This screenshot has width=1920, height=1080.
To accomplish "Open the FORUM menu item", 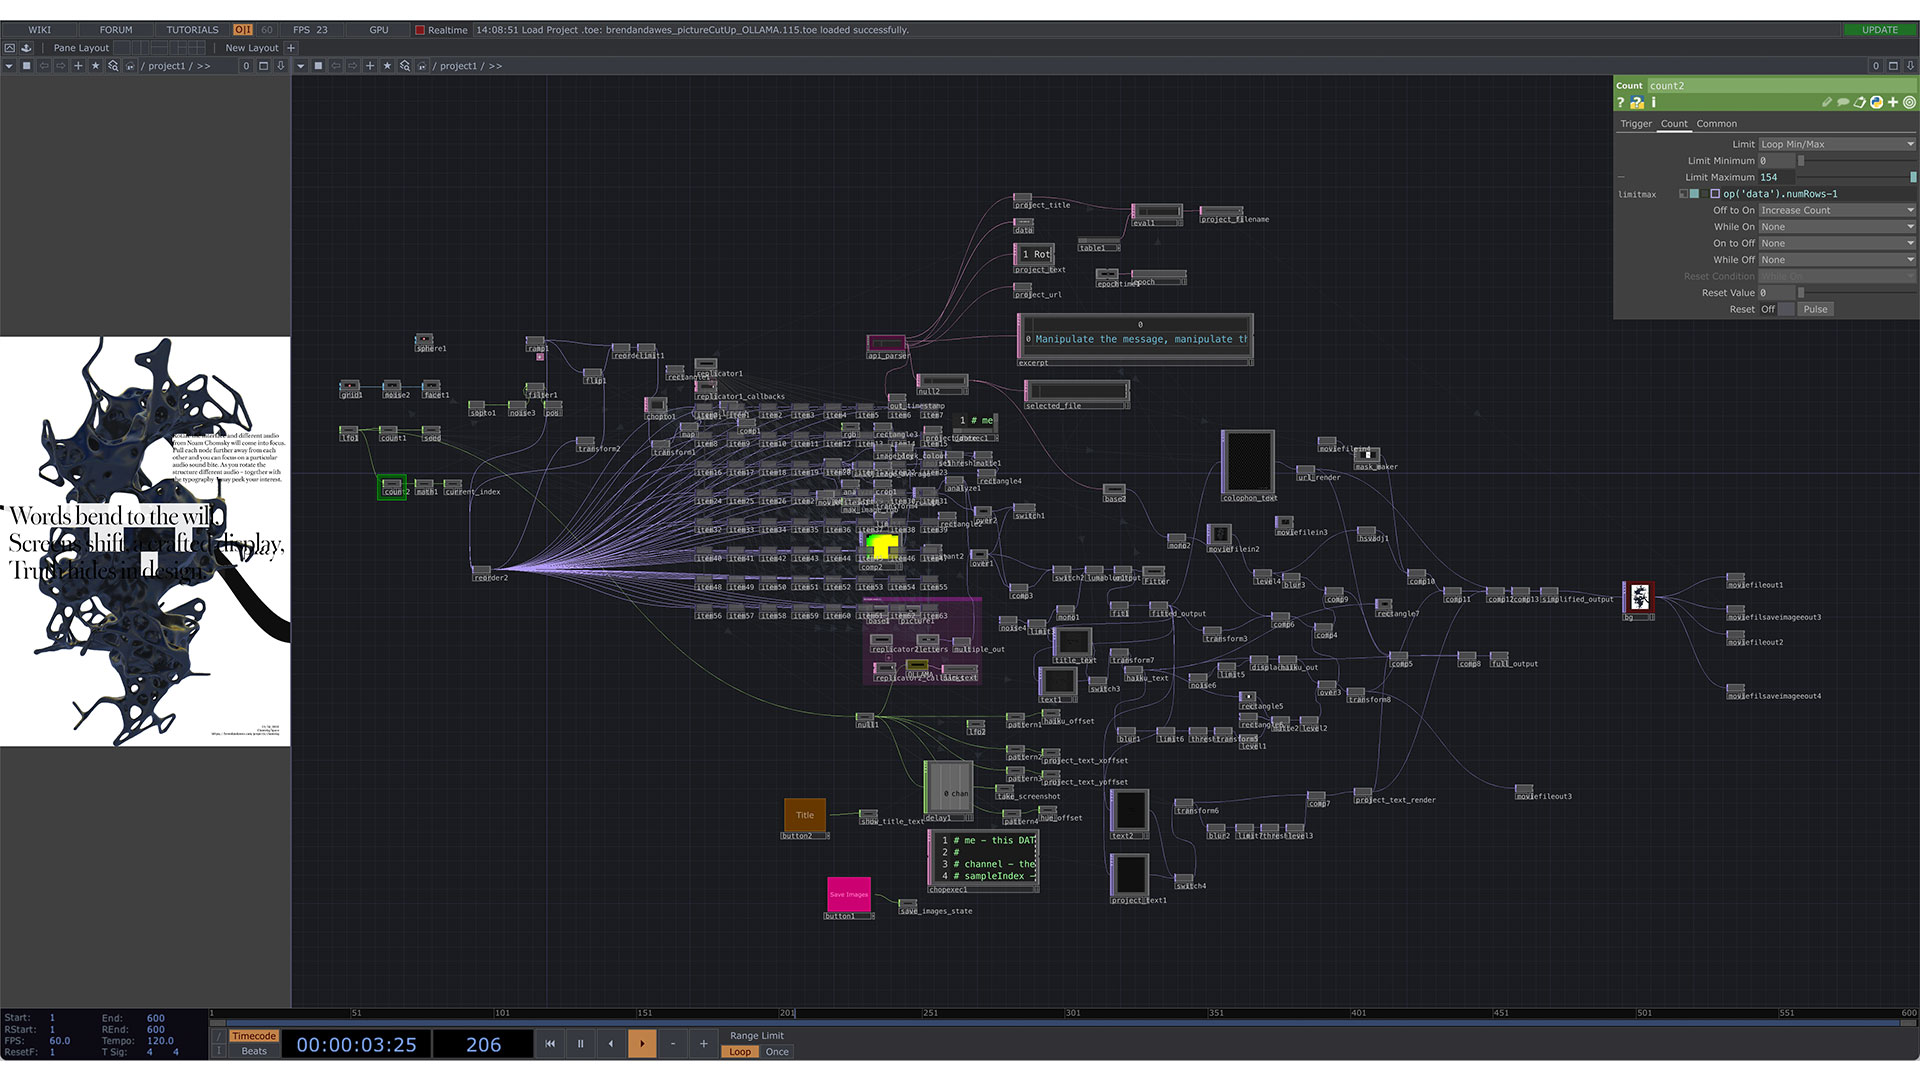I will coord(116,30).
